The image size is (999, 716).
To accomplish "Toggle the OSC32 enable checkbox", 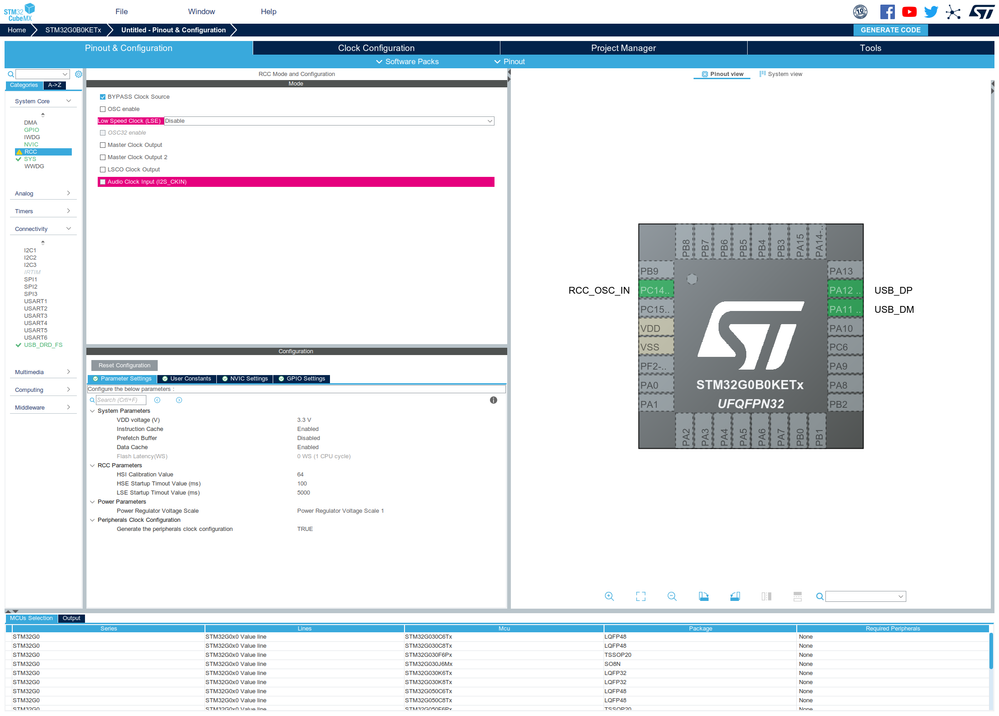I will pos(103,133).
